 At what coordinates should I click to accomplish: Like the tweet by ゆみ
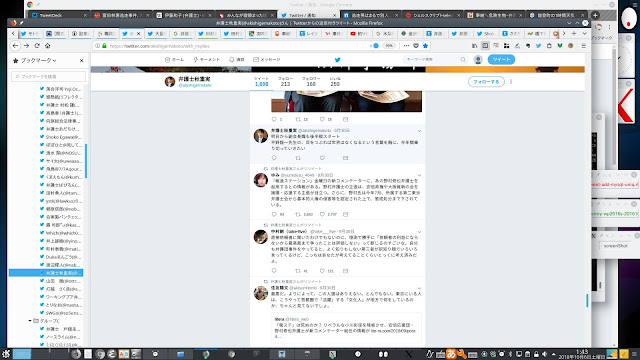[322, 214]
